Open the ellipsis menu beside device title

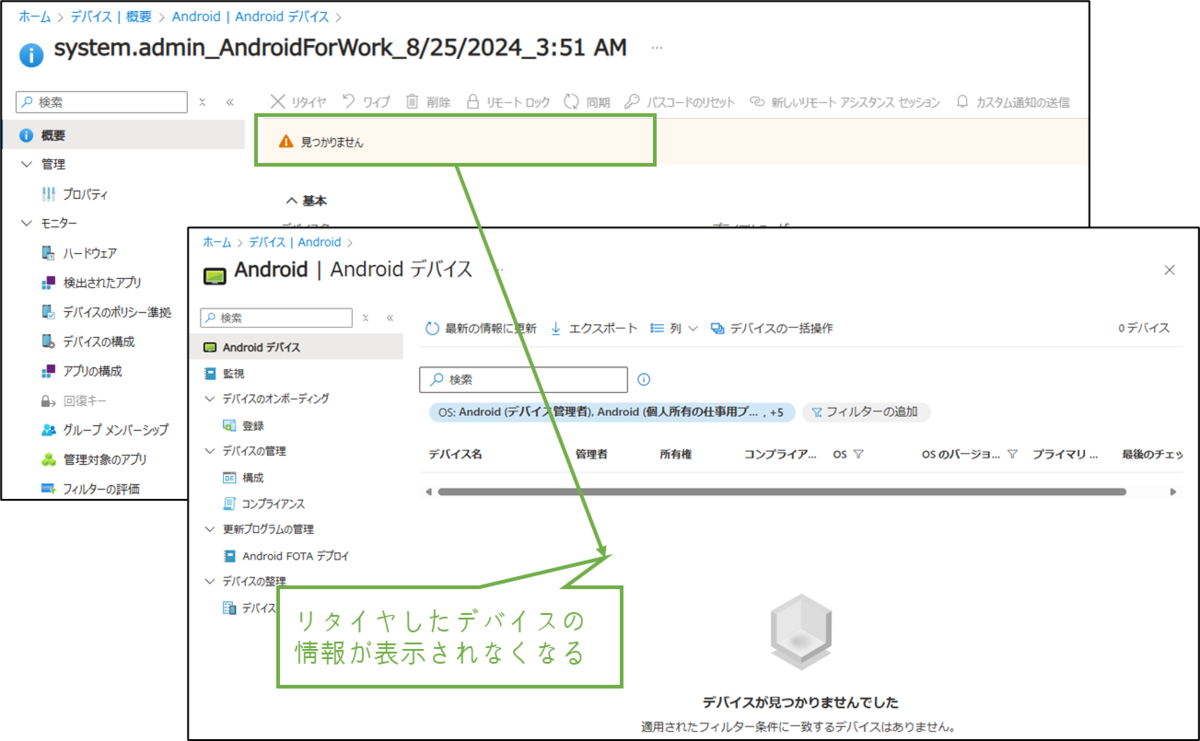click(657, 47)
